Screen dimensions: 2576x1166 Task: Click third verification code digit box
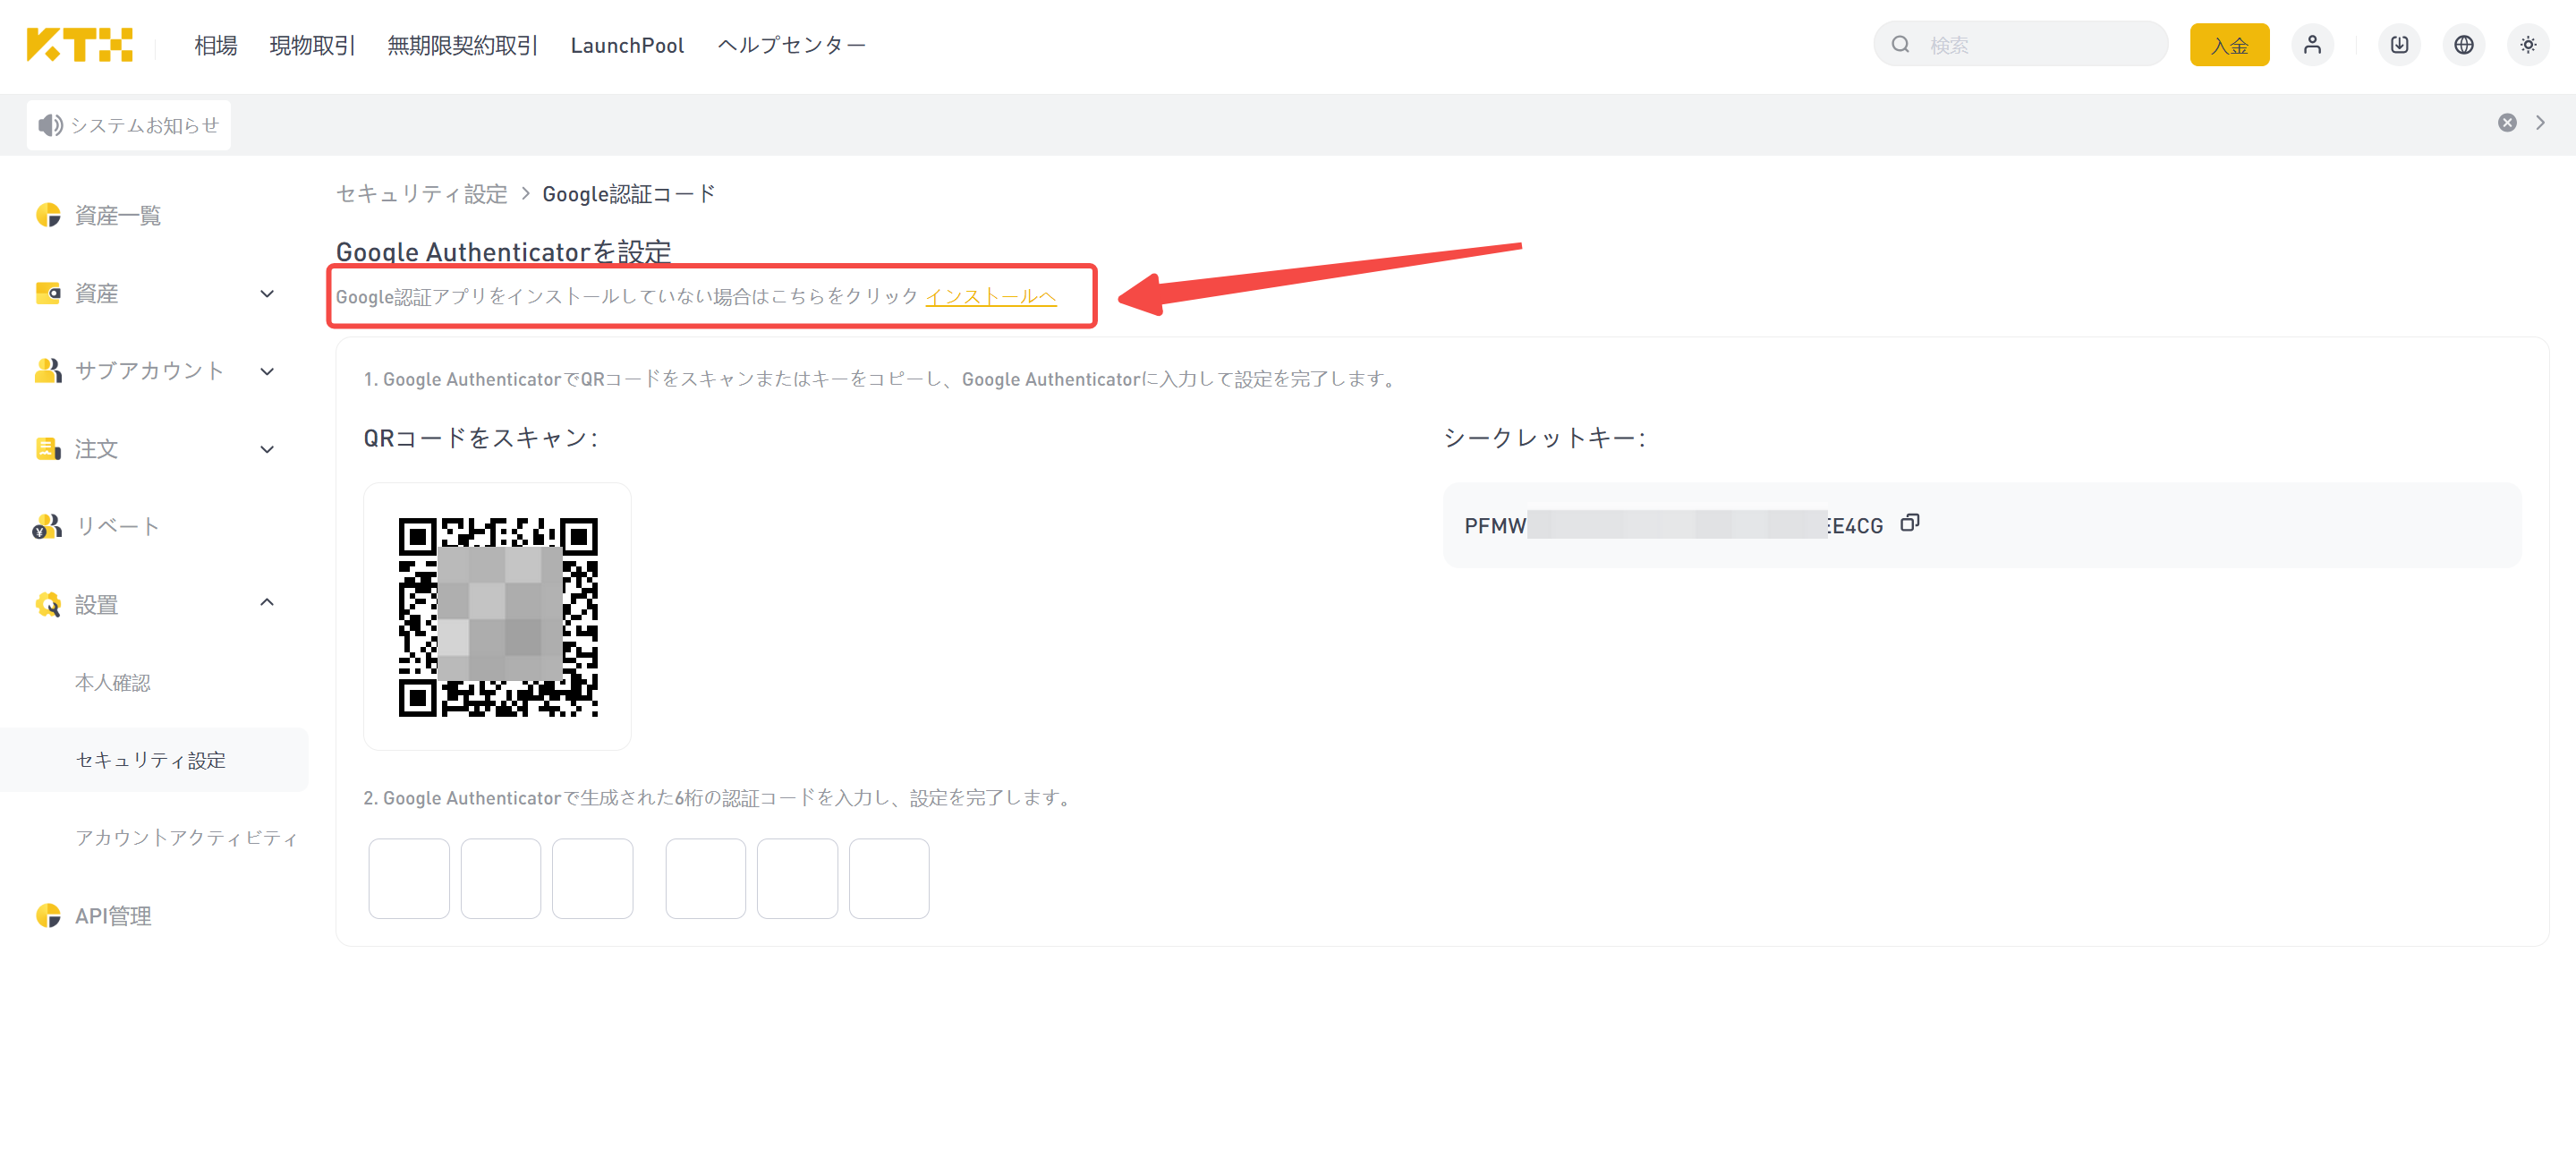click(593, 878)
